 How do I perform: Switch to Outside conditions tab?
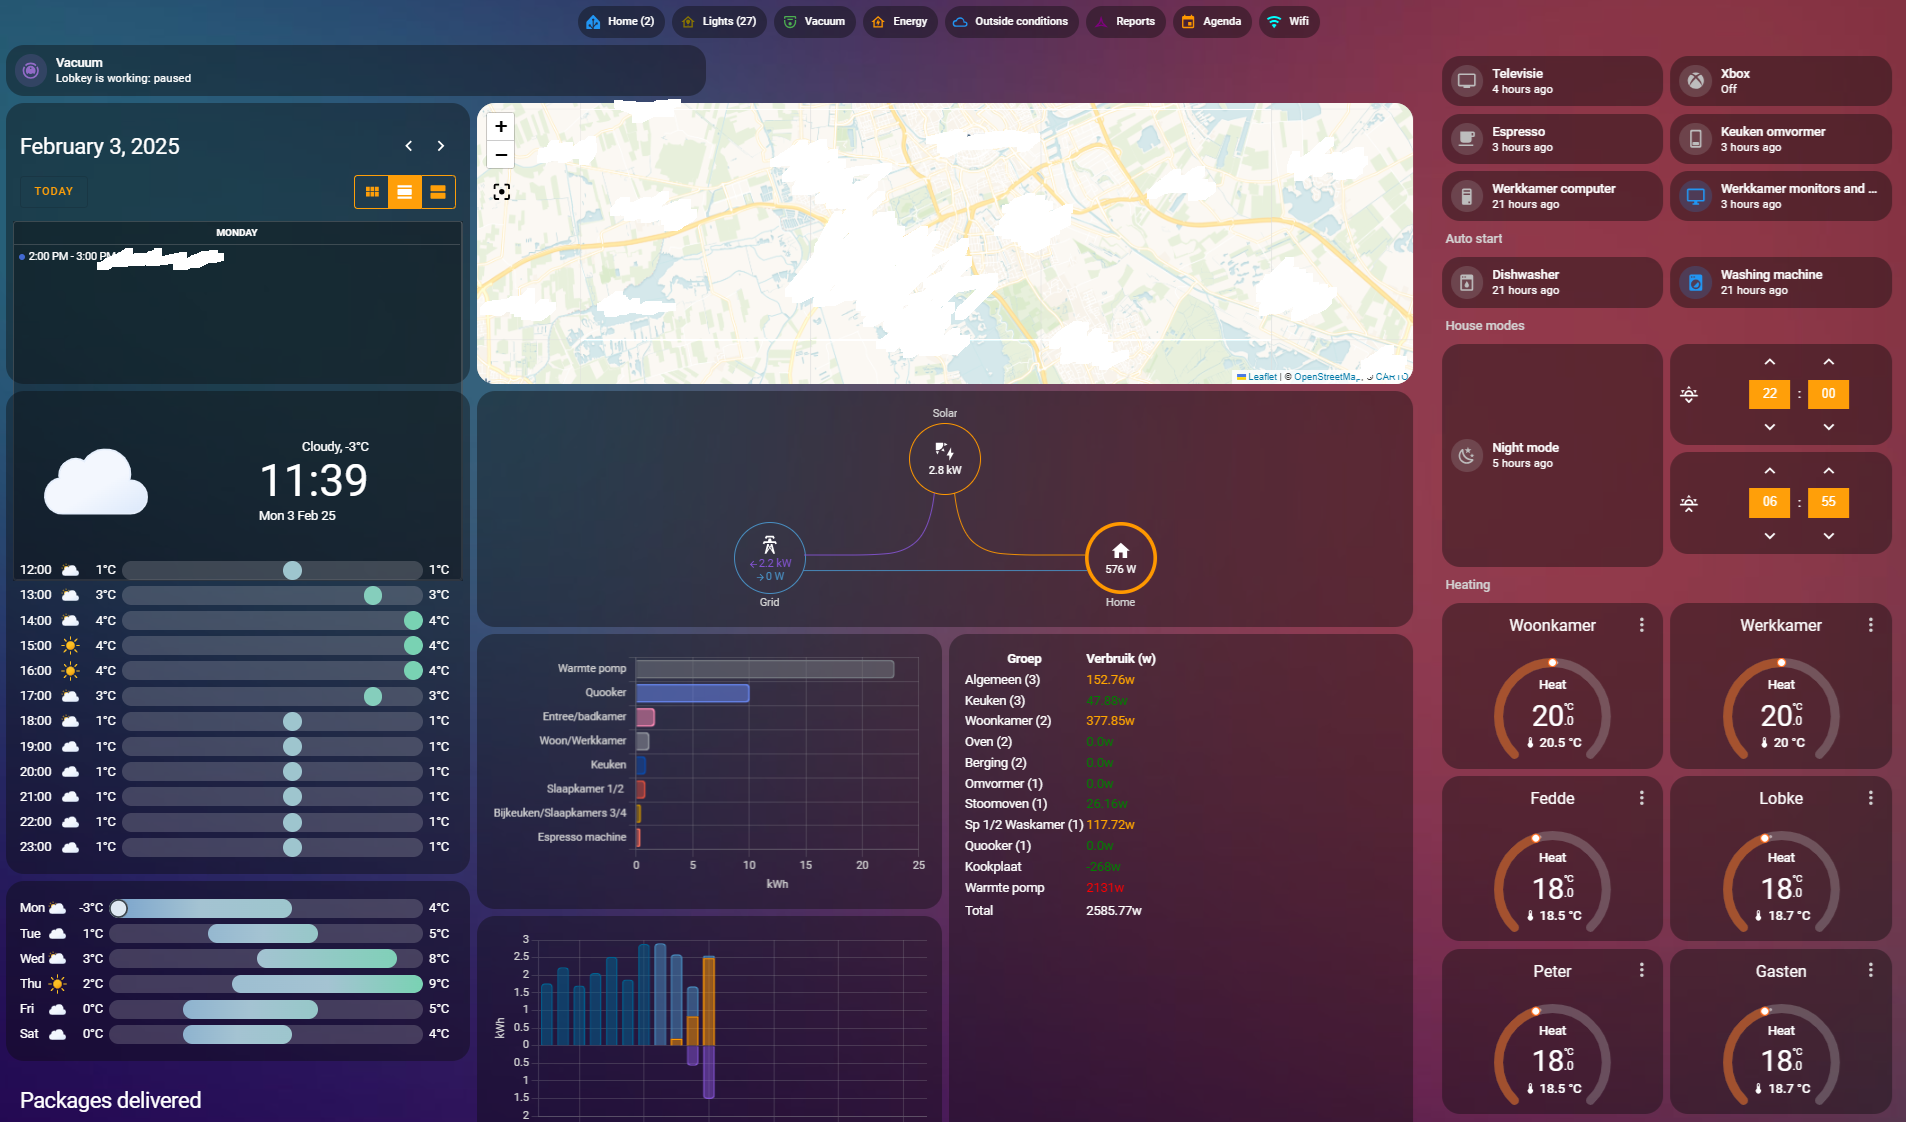[1011, 21]
